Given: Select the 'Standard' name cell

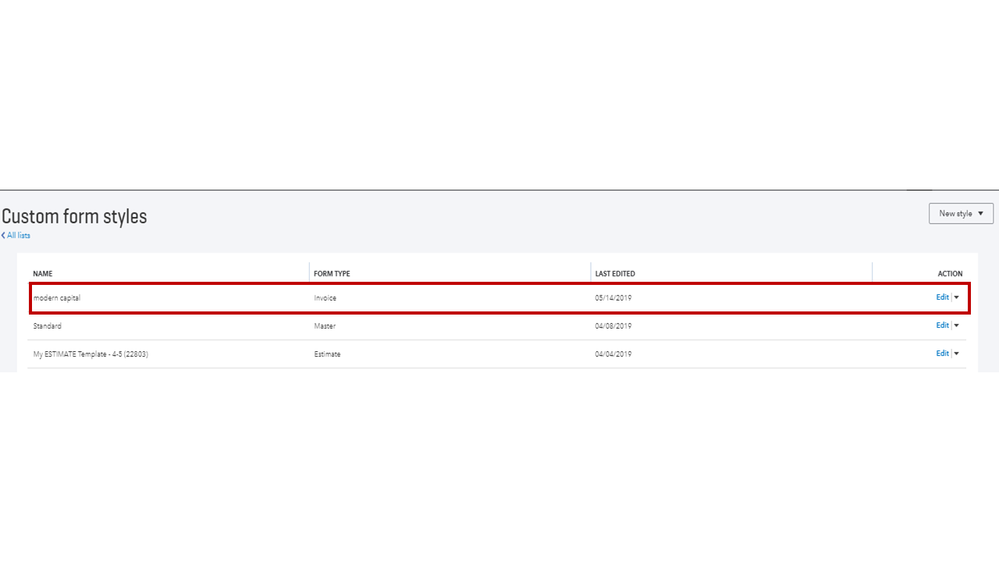Looking at the screenshot, I should (47, 326).
